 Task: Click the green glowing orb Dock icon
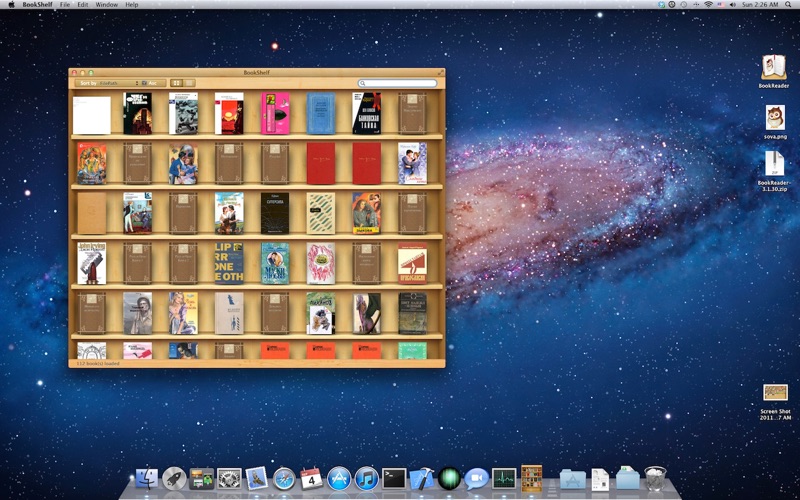[x=449, y=479]
